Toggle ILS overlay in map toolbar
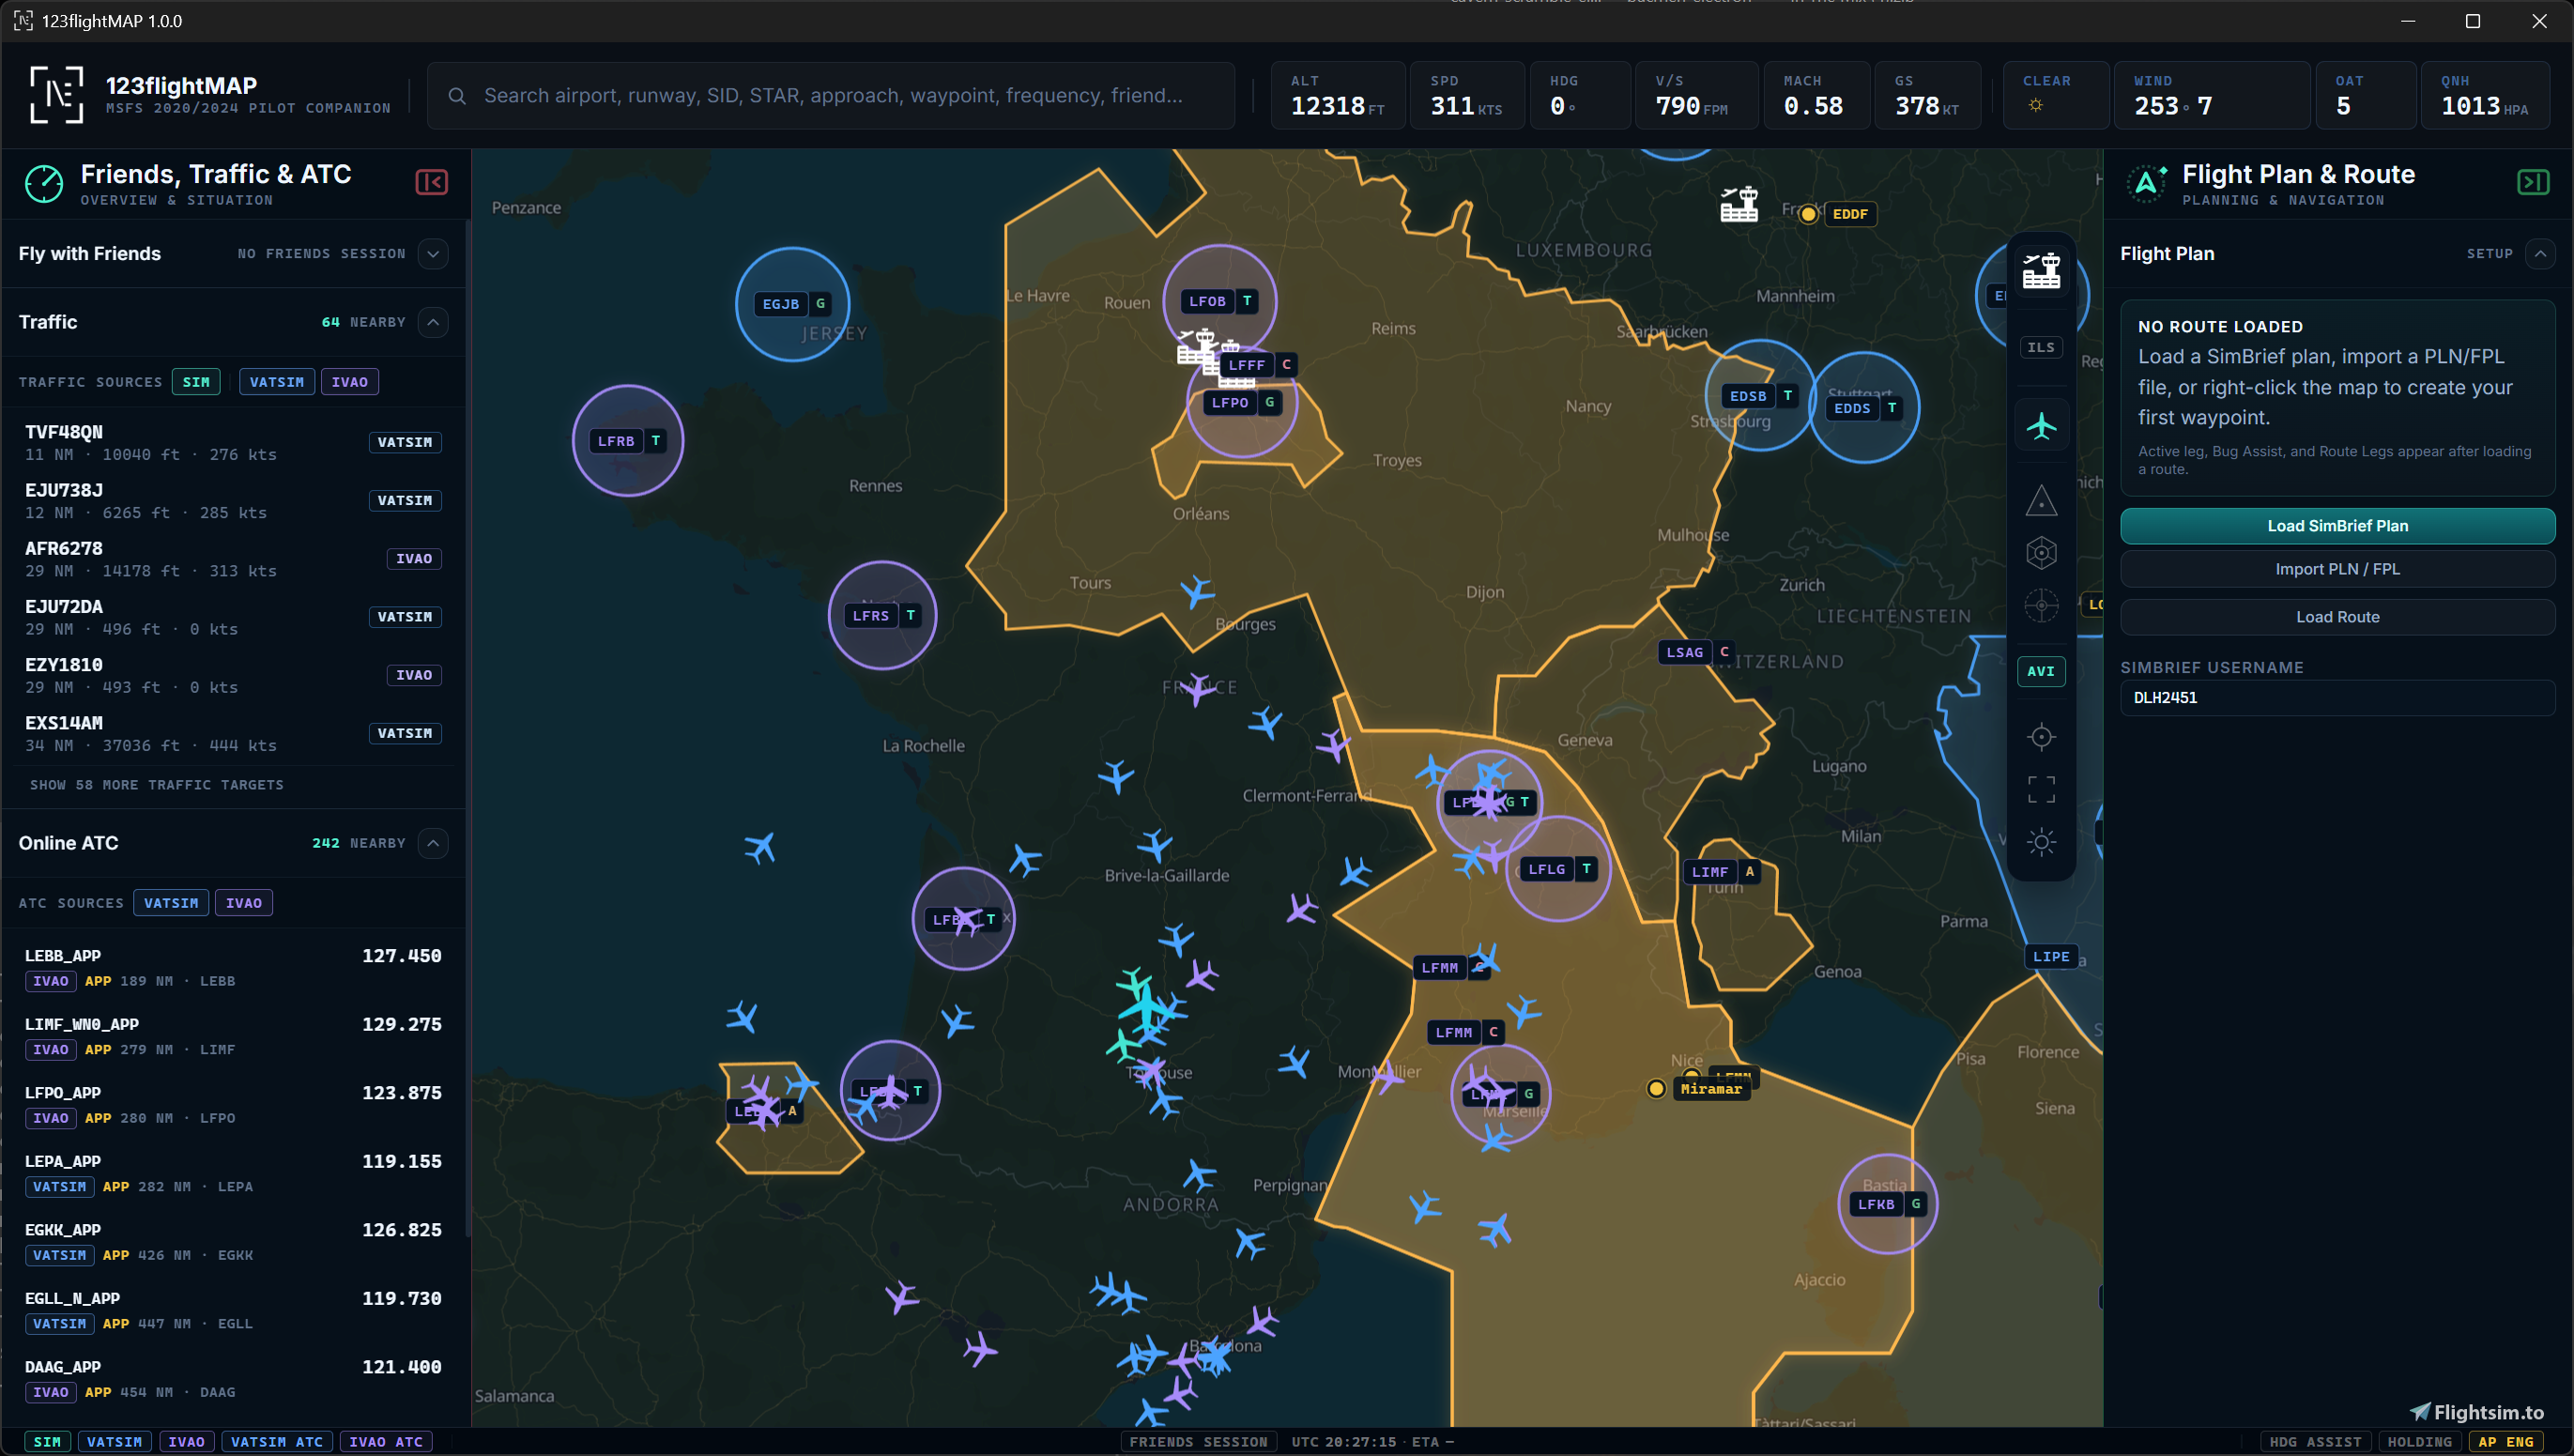Screen dimensions: 2574x1456 (x=2041, y=347)
